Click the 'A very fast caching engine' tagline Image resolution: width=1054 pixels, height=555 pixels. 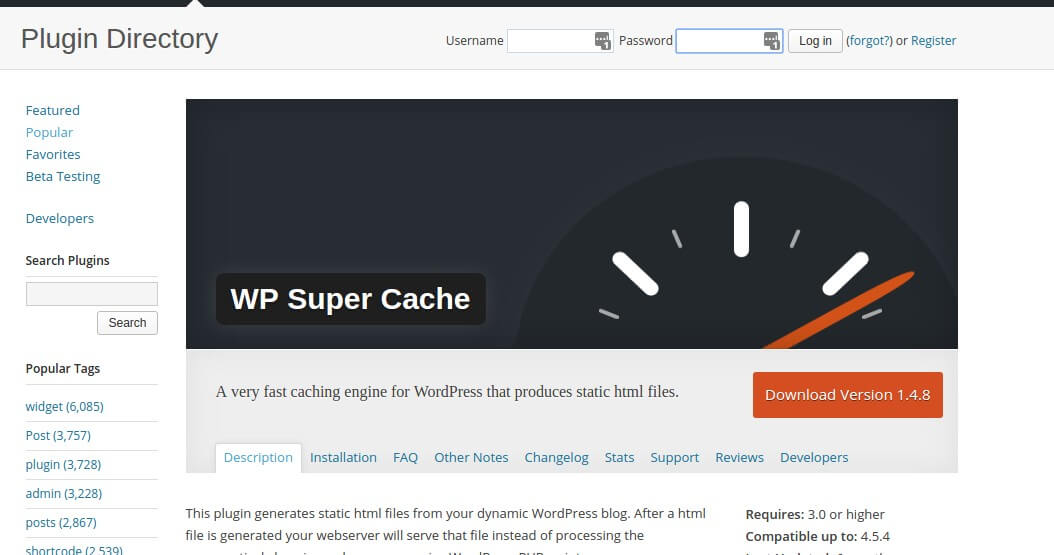point(447,392)
